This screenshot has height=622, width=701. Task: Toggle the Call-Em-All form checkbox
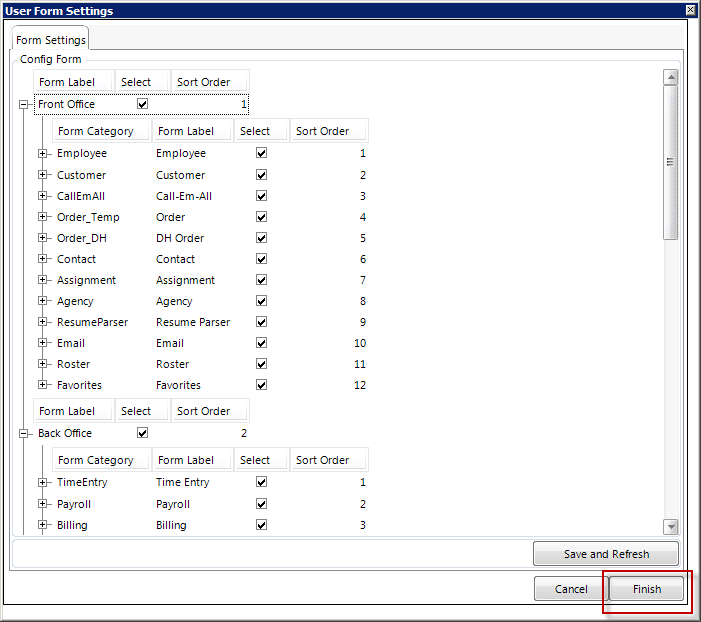[262, 195]
